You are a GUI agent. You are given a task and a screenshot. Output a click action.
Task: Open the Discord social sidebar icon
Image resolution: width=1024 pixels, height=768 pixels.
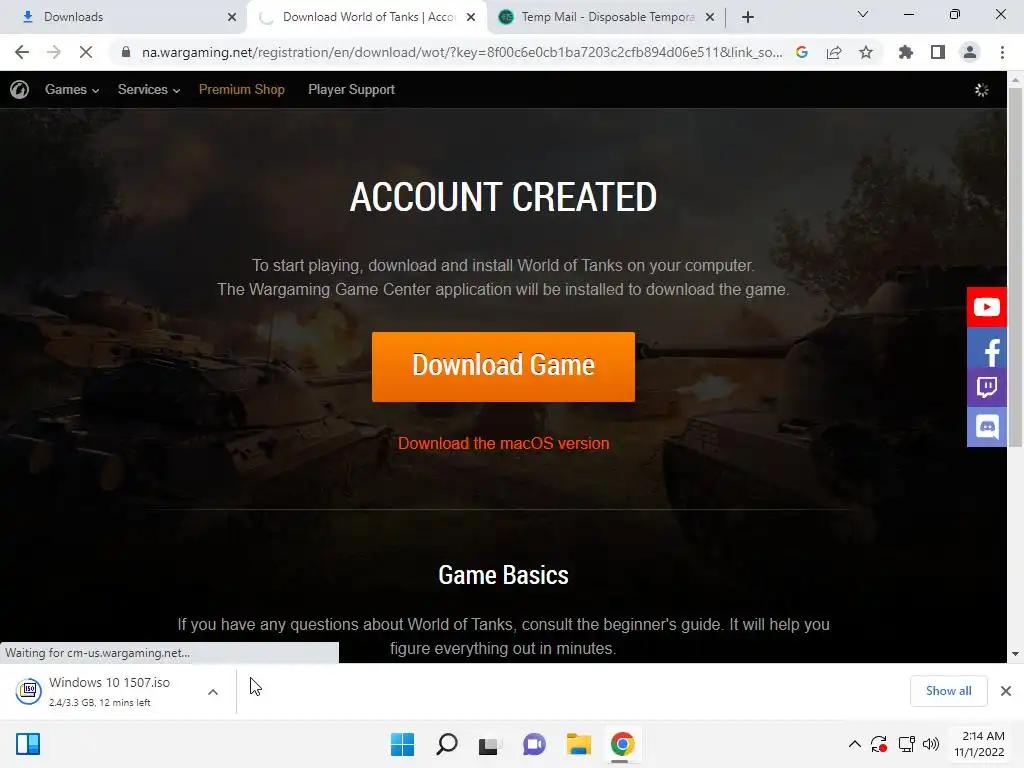[986, 426]
